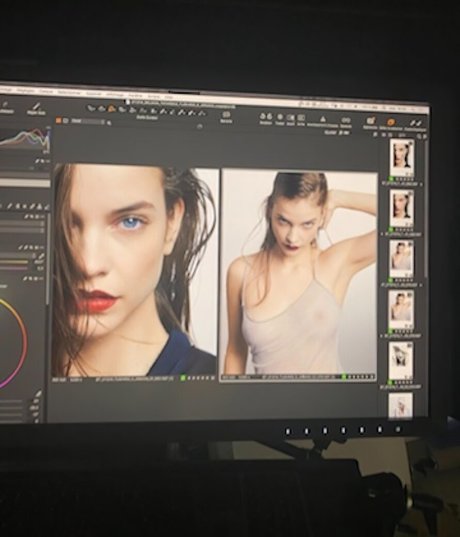
Task: Click the orange circular icon in top-right toolbar
Action: tap(391, 122)
